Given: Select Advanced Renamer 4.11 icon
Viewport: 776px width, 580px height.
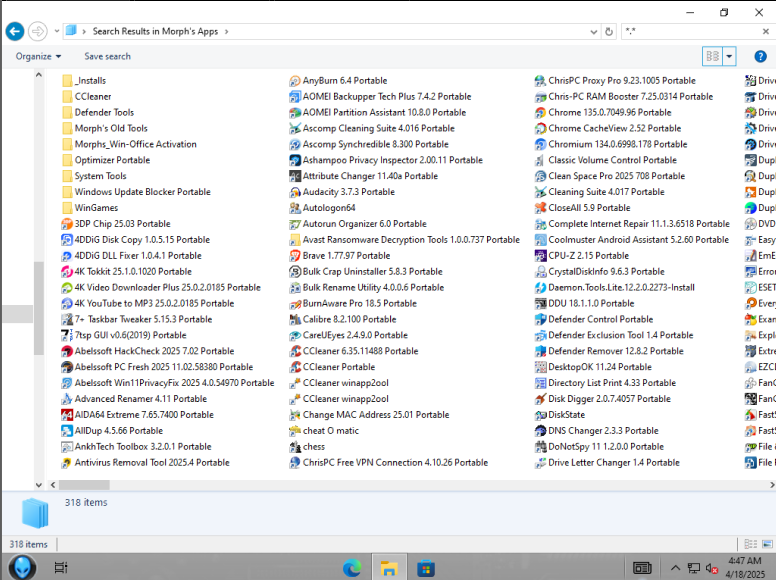Looking at the screenshot, I should (x=67, y=399).
